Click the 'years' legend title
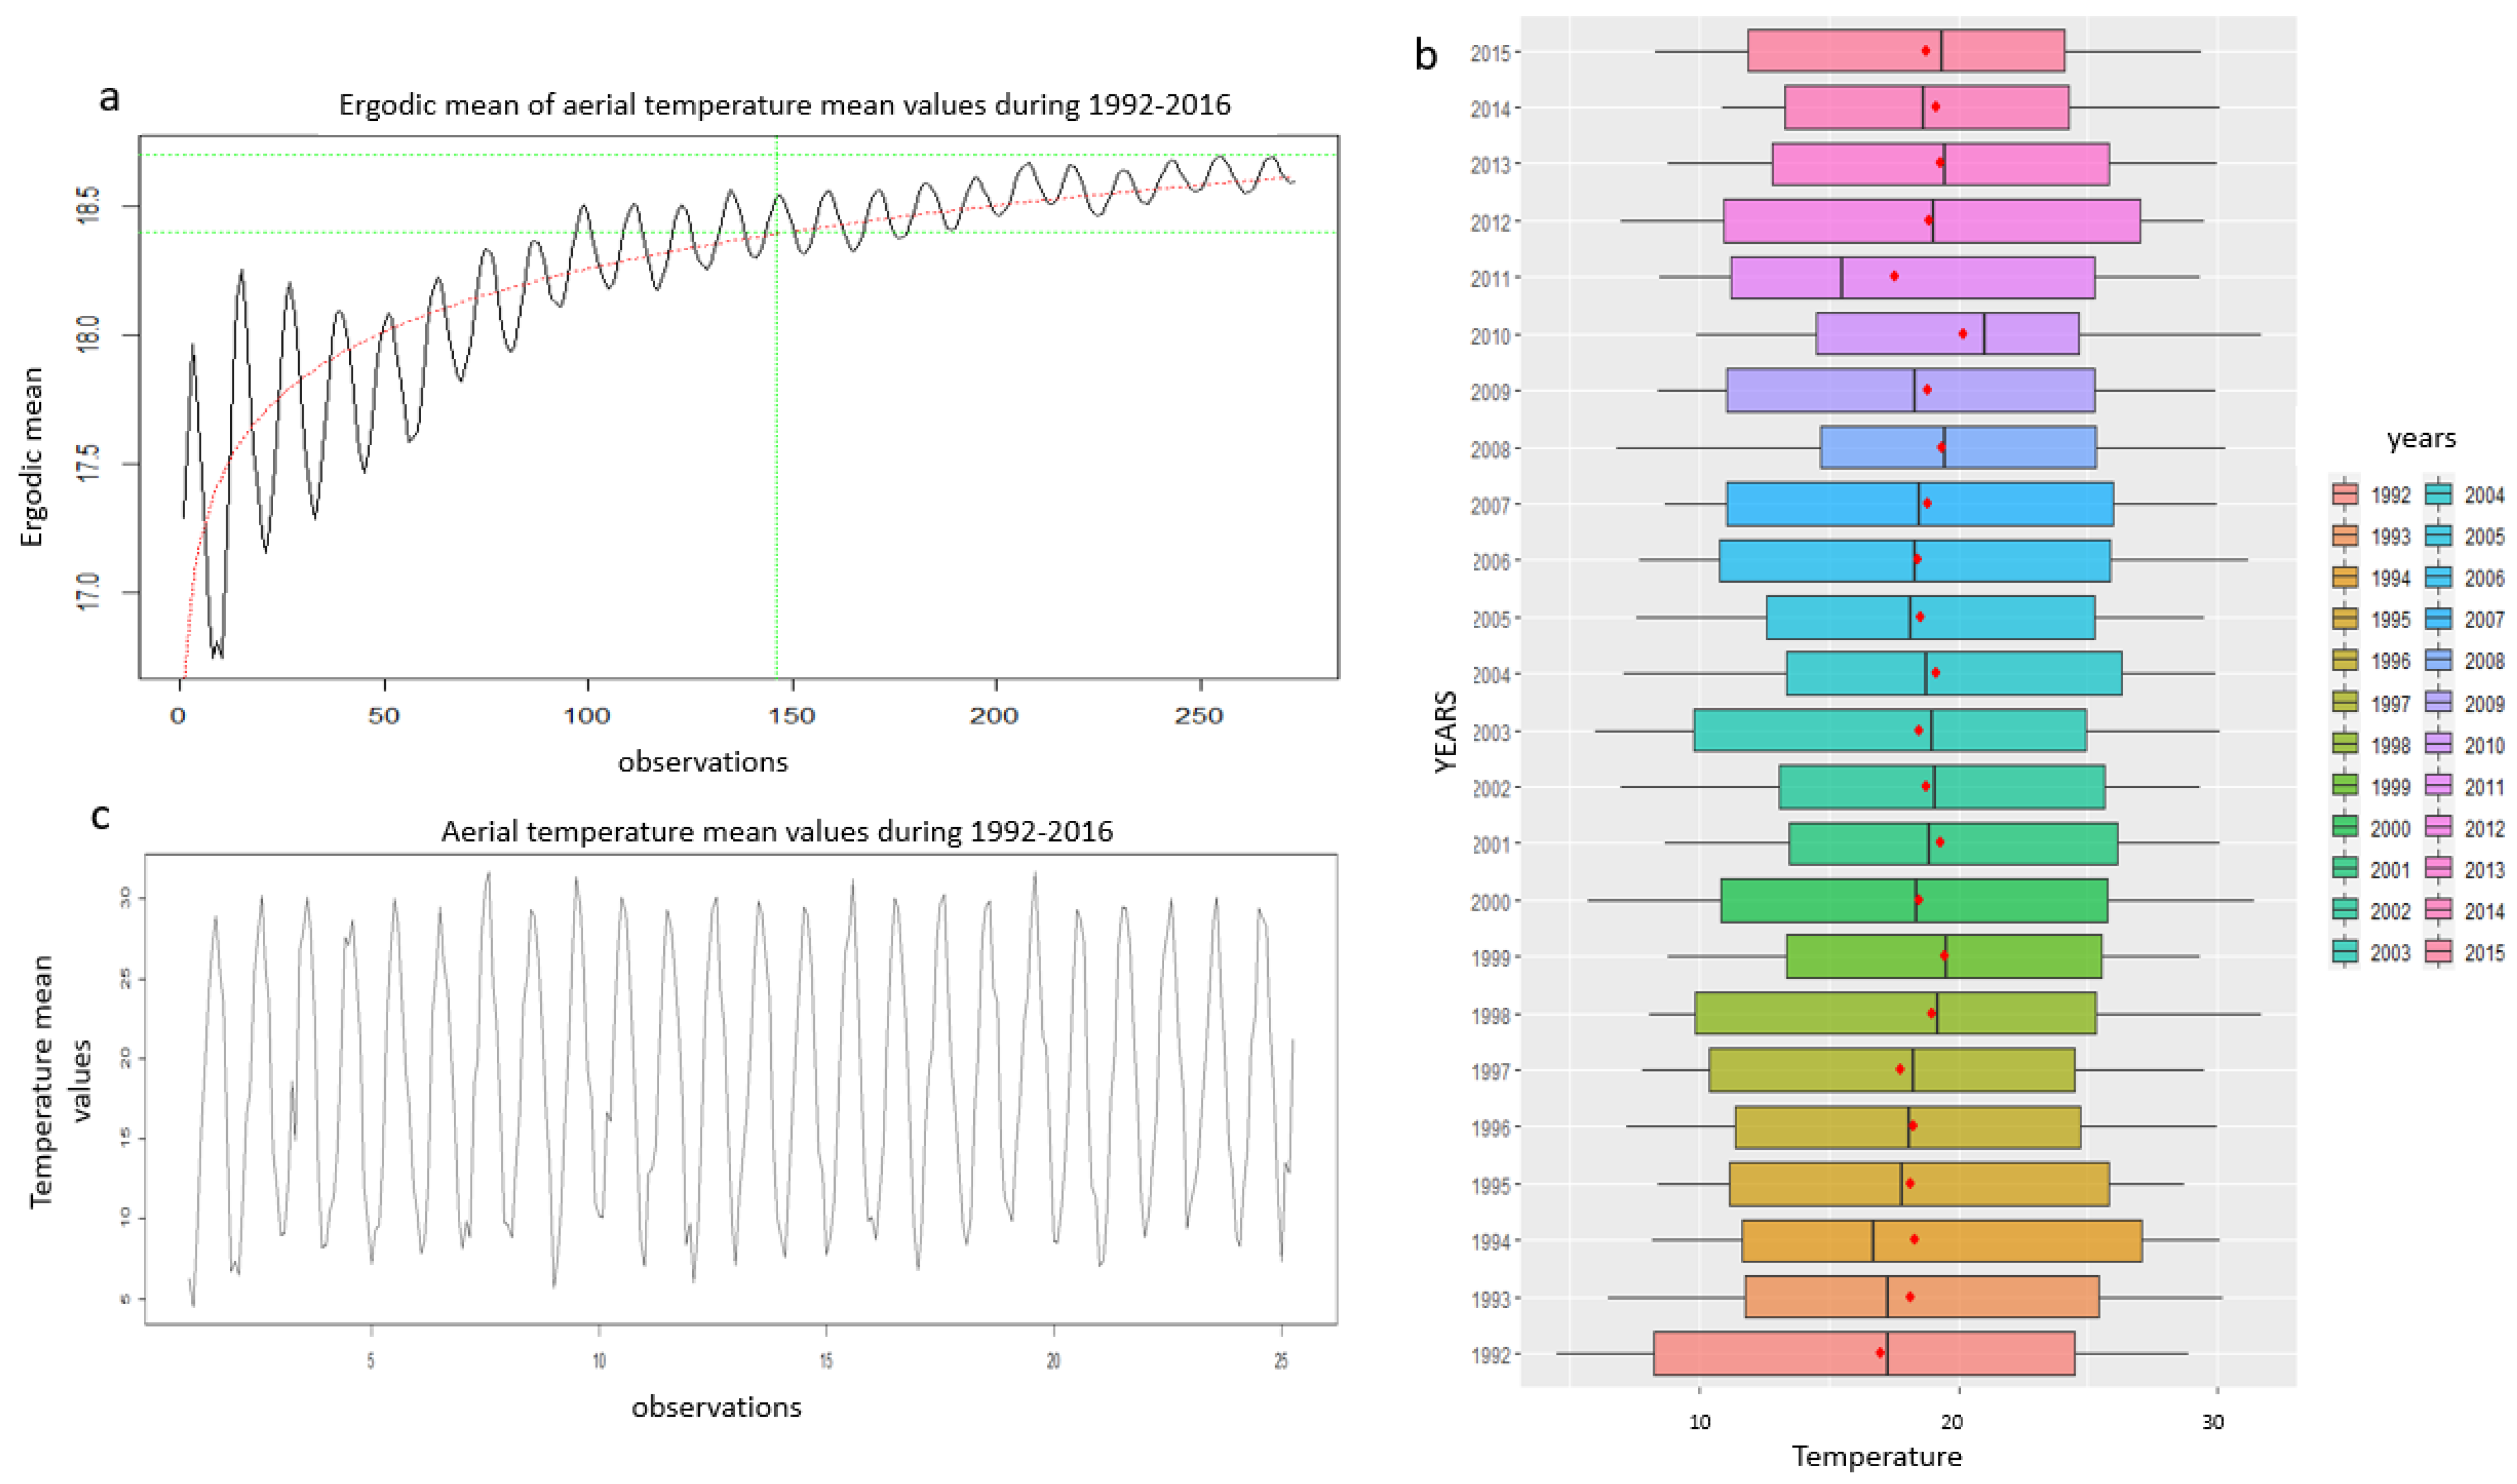Viewport: 2517px width, 1484px height. click(x=2421, y=439)
